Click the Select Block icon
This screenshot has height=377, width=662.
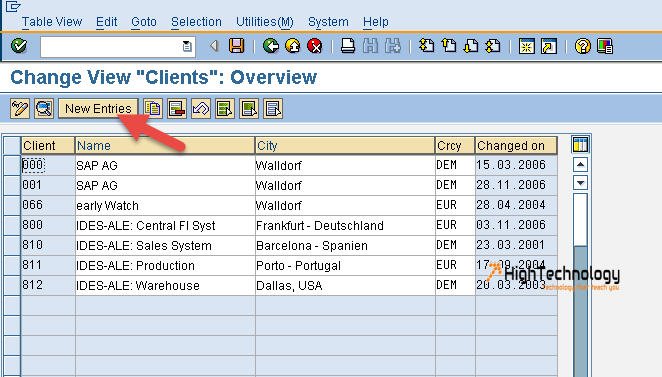coord(249,109)
